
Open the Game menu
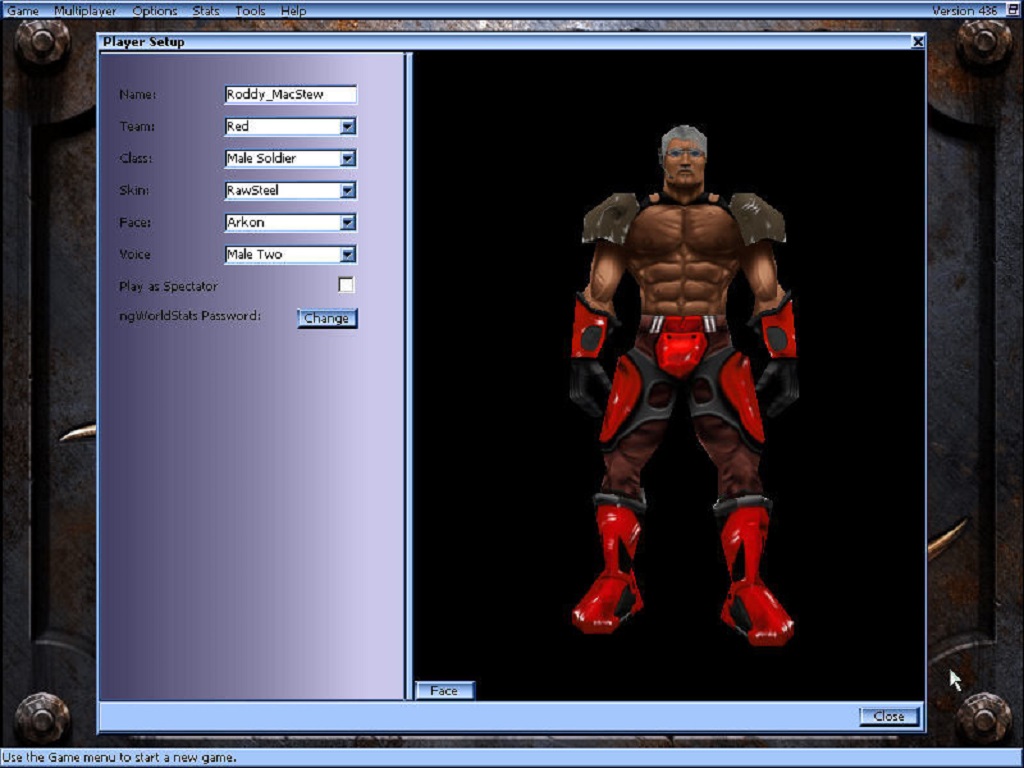pyautogui.click(x=23, y=11)
